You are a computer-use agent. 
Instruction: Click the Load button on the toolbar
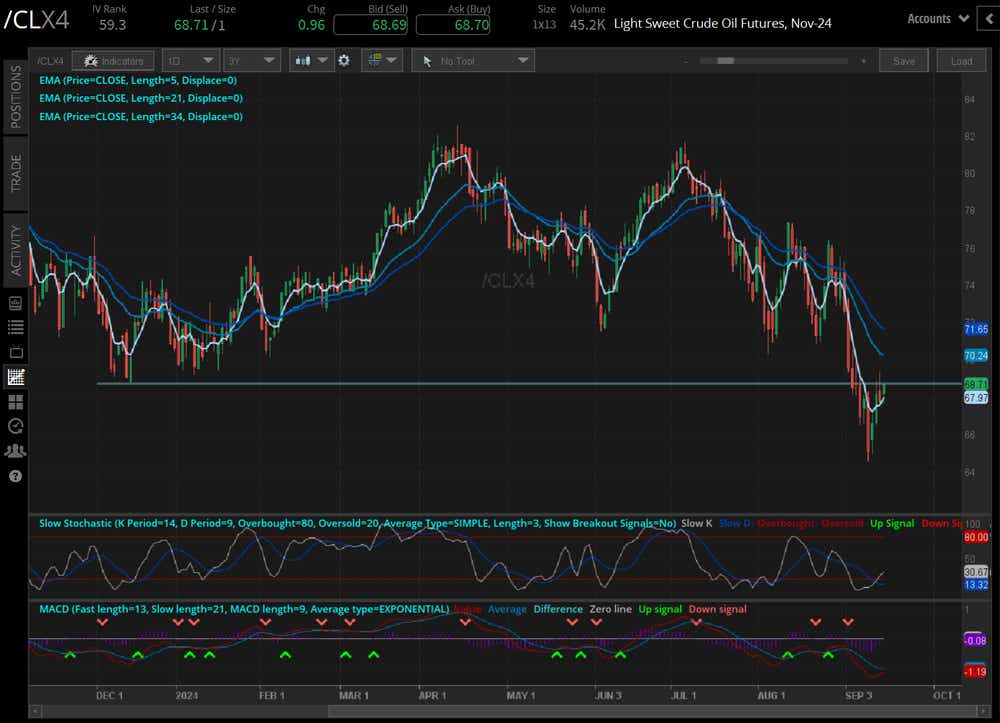(961, 60)
